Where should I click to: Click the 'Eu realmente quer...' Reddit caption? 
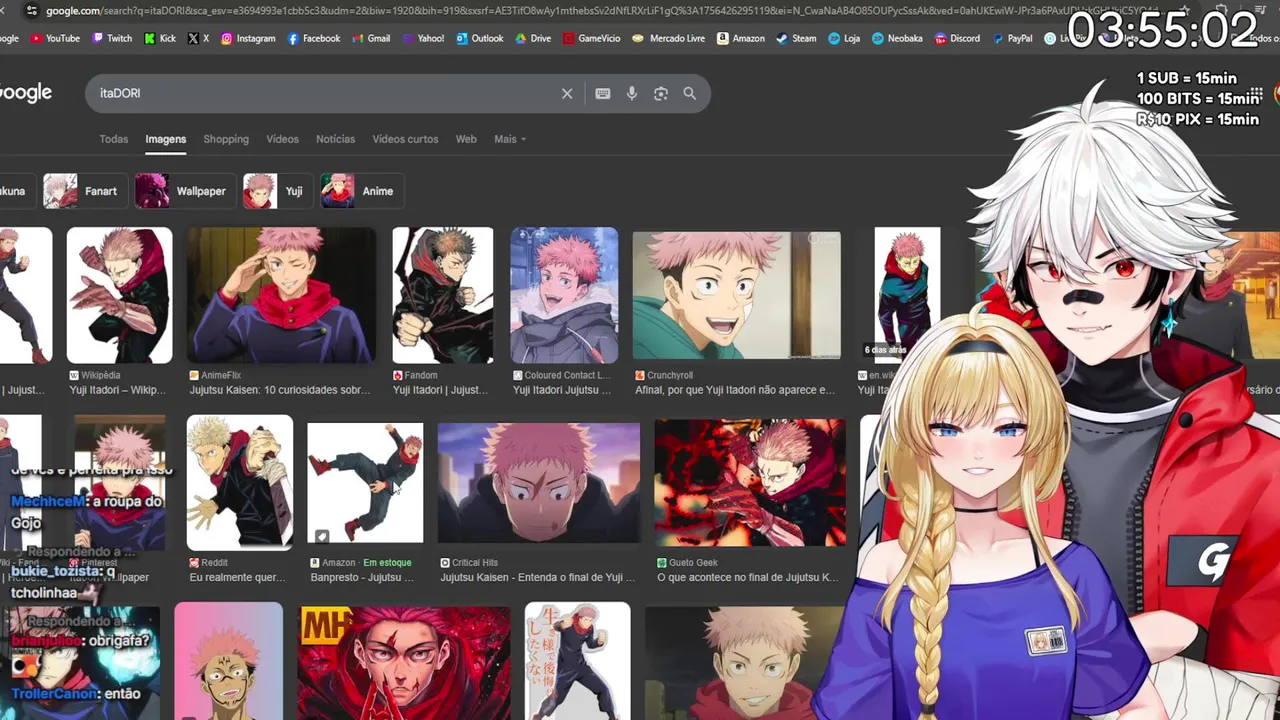click(237, 577)
